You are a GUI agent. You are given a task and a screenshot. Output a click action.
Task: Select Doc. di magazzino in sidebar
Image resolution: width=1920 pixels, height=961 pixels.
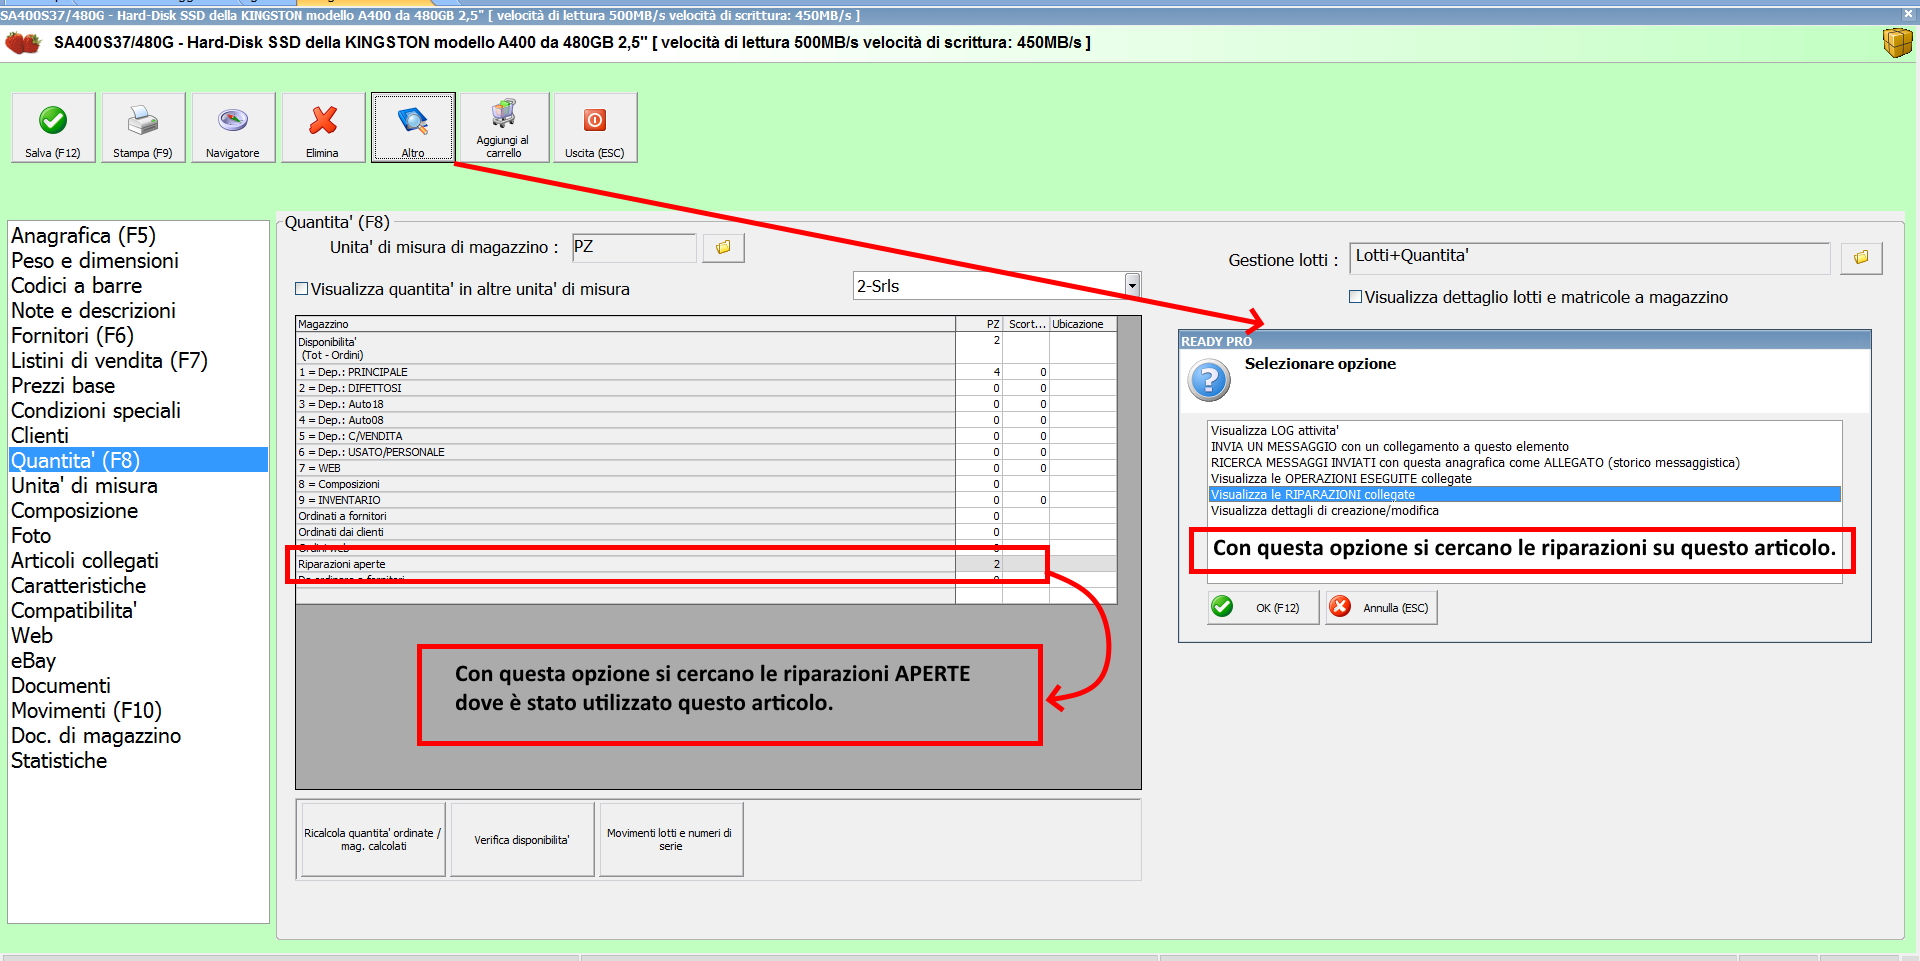(96, 735)
